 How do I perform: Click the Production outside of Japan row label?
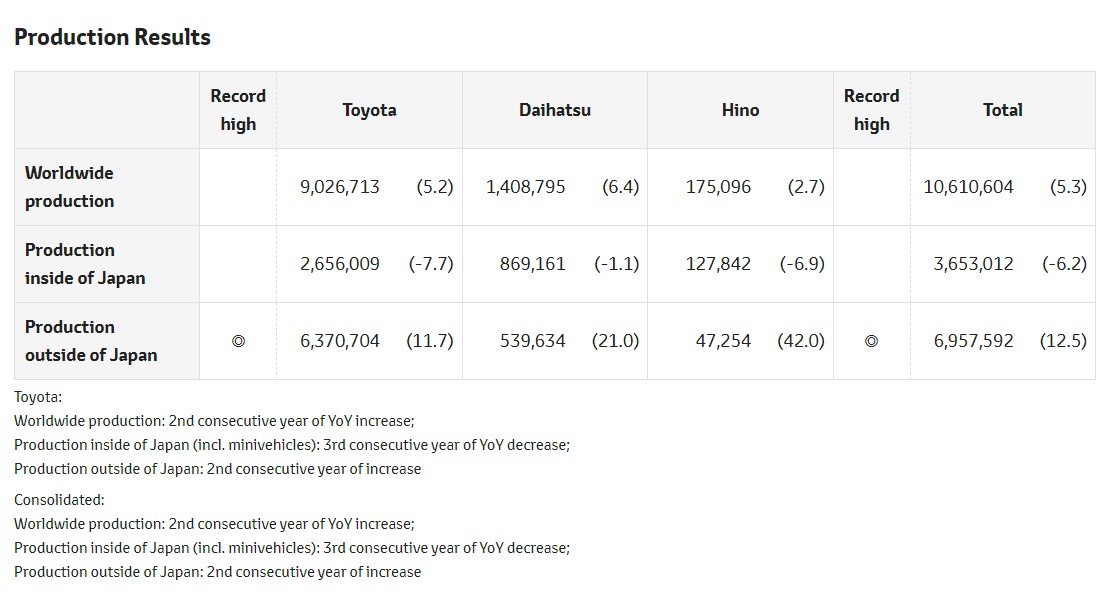pyautogui.click(x=91, y=341)
